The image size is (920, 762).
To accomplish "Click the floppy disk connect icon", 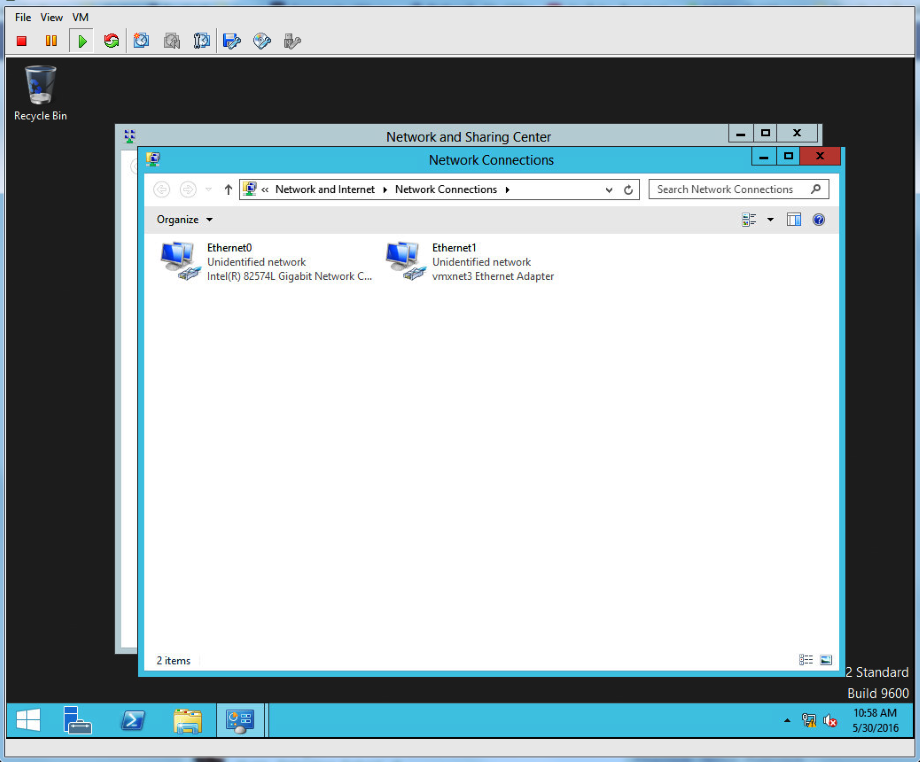I will (232, 41).
